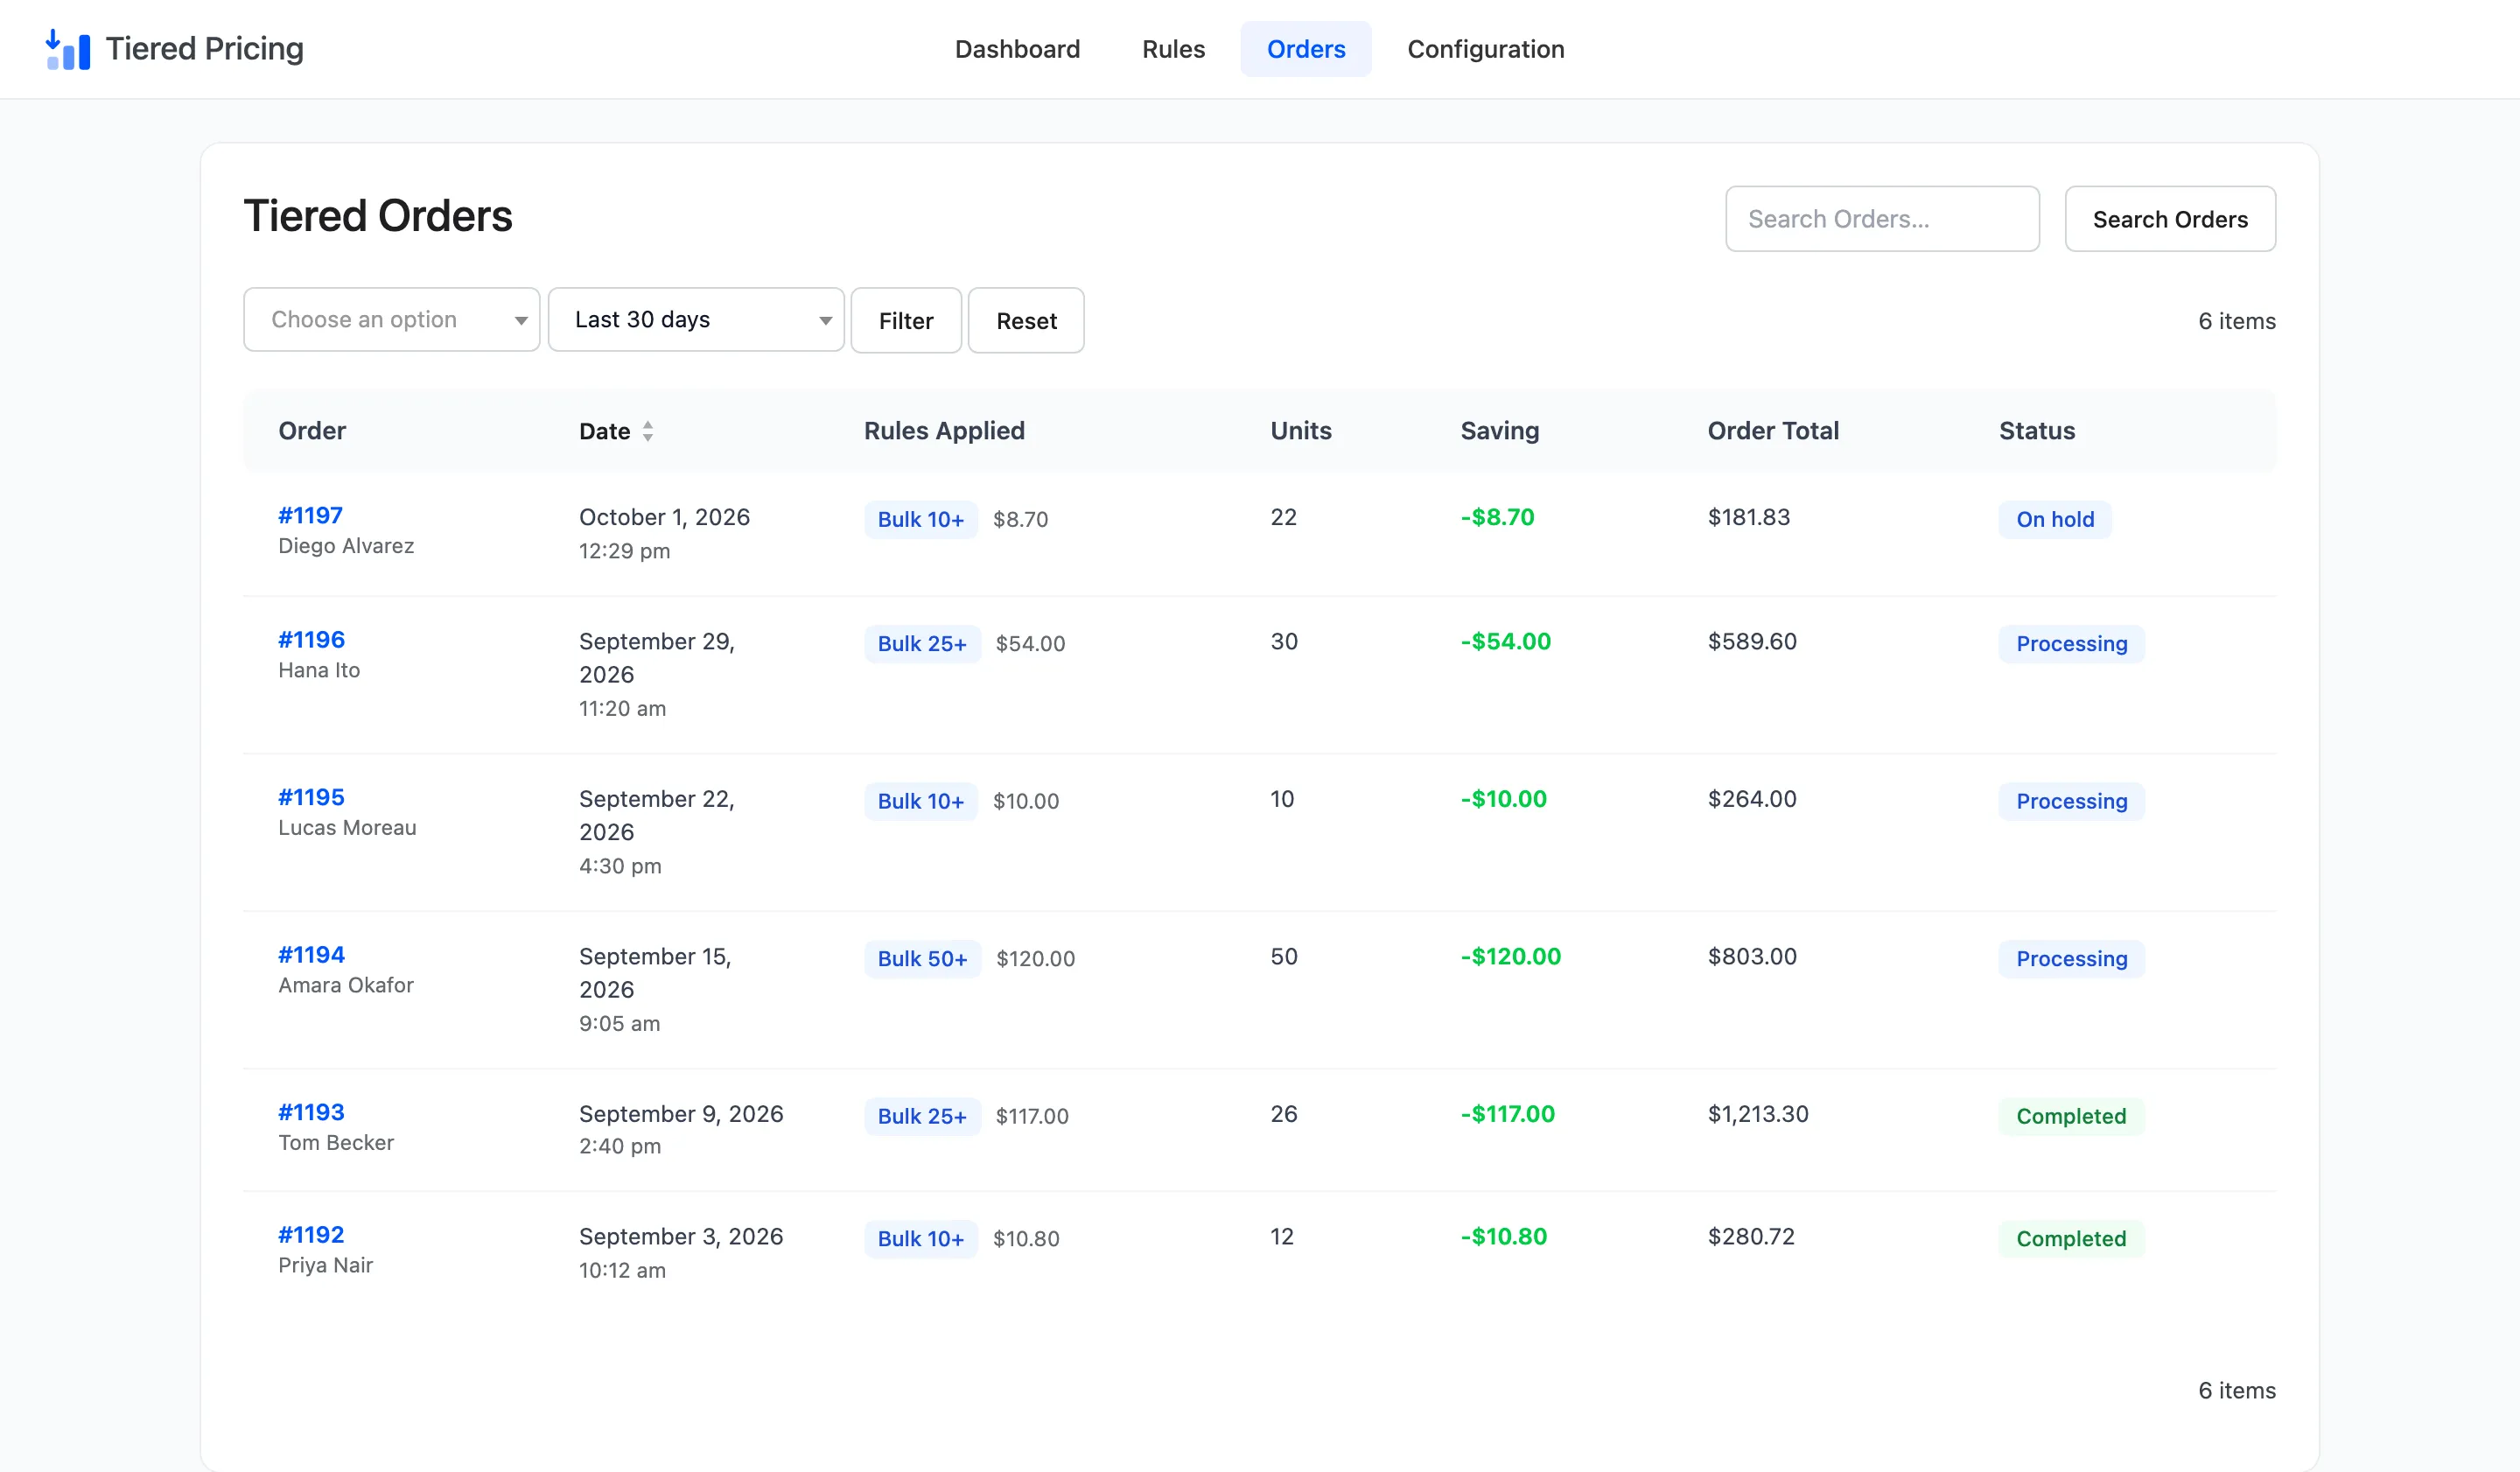Click the Search Orders button
This screenshot has height=1472, width=2520.
tap(2170, 219)
